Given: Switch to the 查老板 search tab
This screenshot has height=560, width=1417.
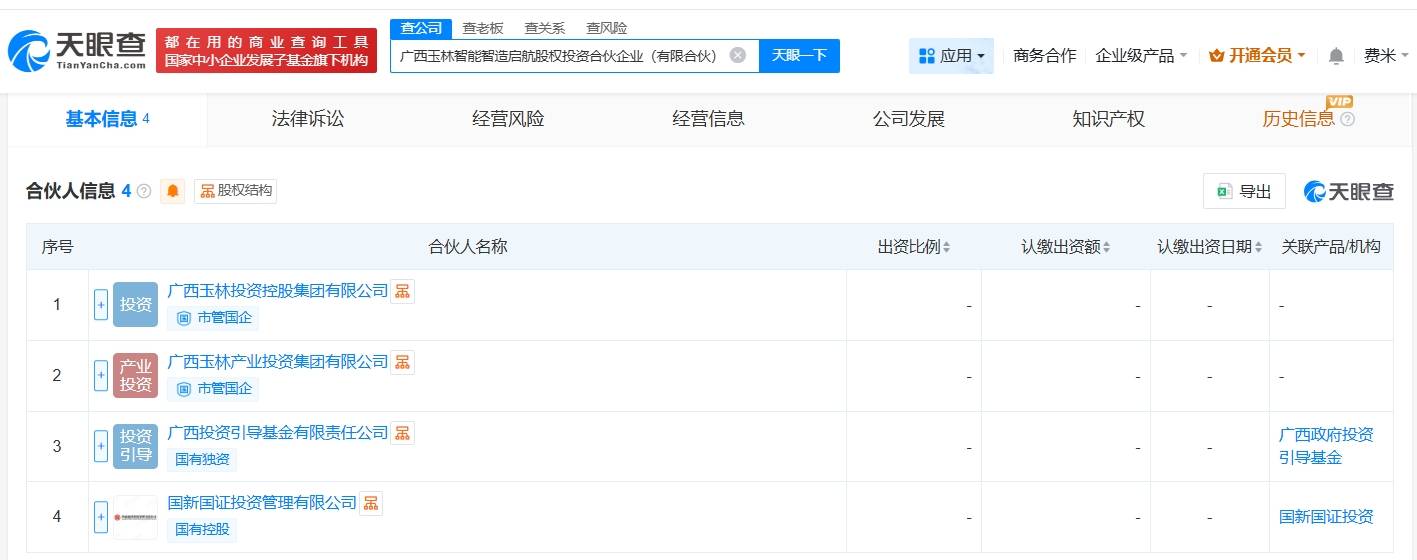Looking at the screenshot, I should [483, 28].
